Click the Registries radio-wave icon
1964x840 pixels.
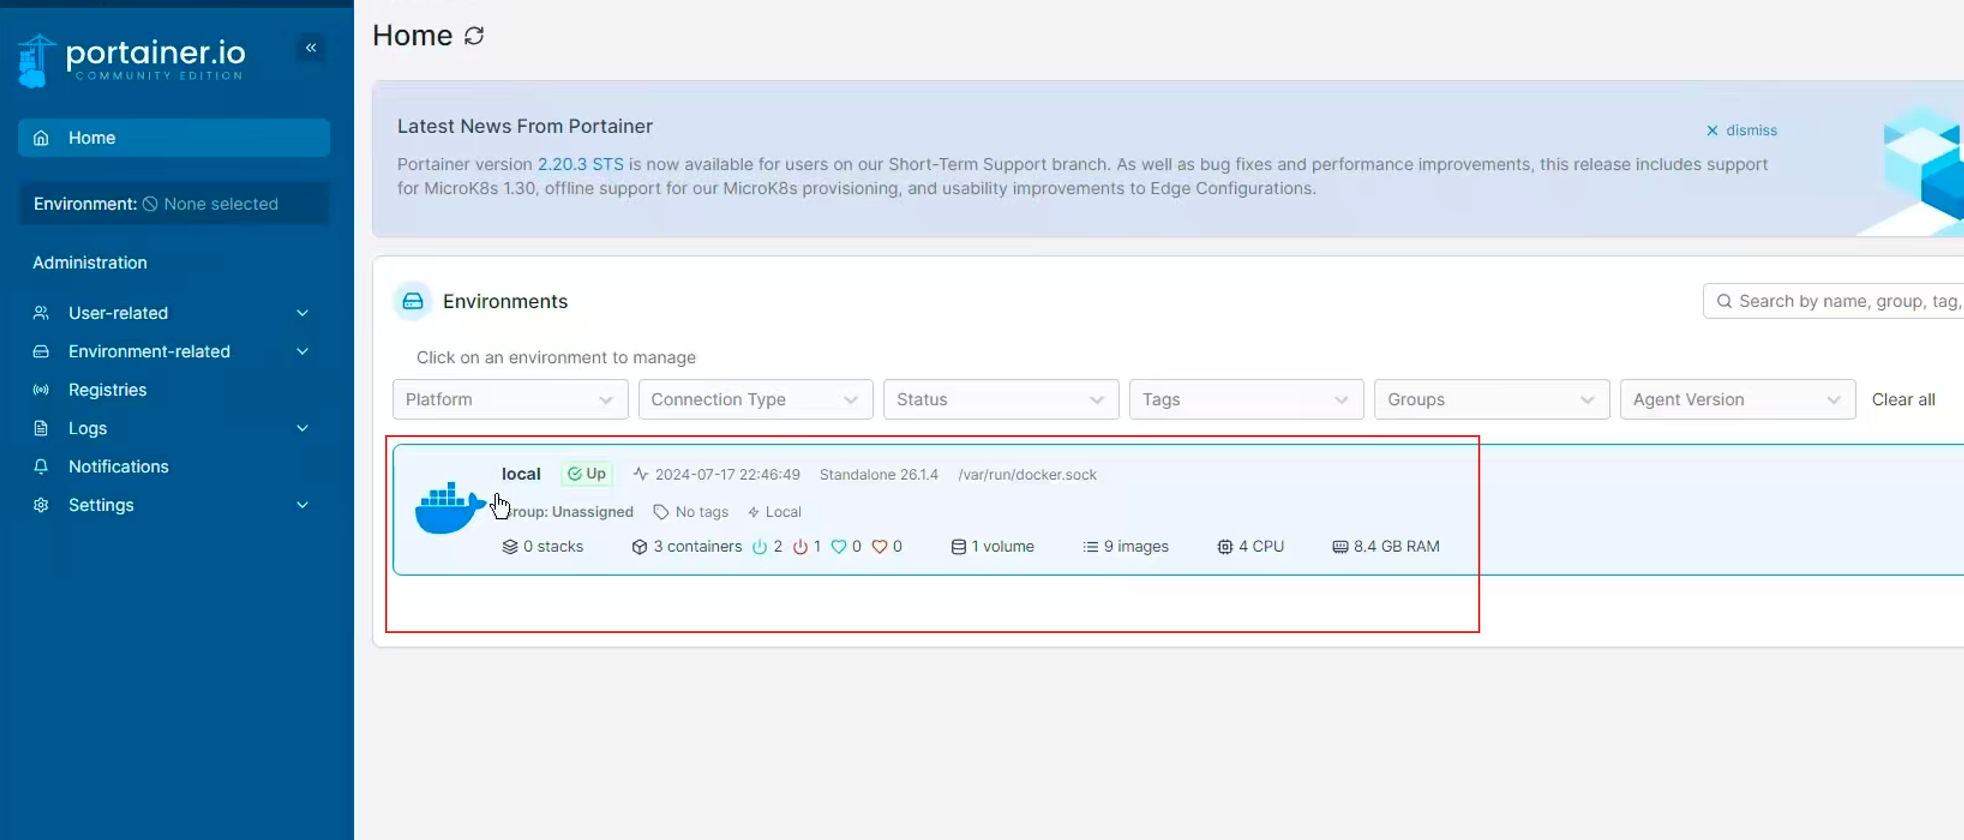(x=41, y=390)
